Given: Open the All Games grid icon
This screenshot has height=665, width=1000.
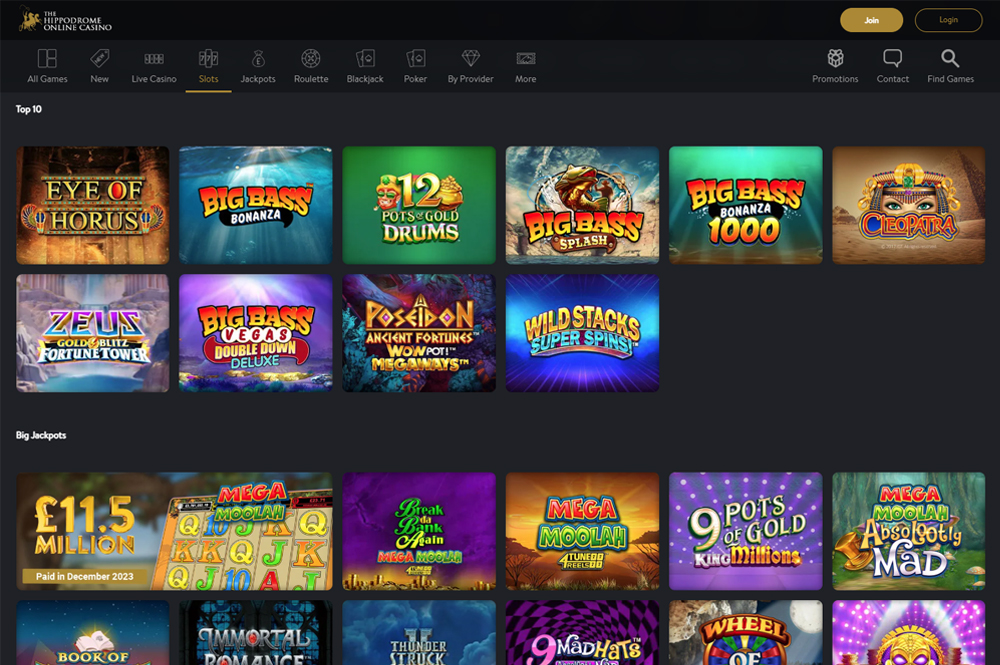Looking at the screenshot, I should click(x=47, y=59).
